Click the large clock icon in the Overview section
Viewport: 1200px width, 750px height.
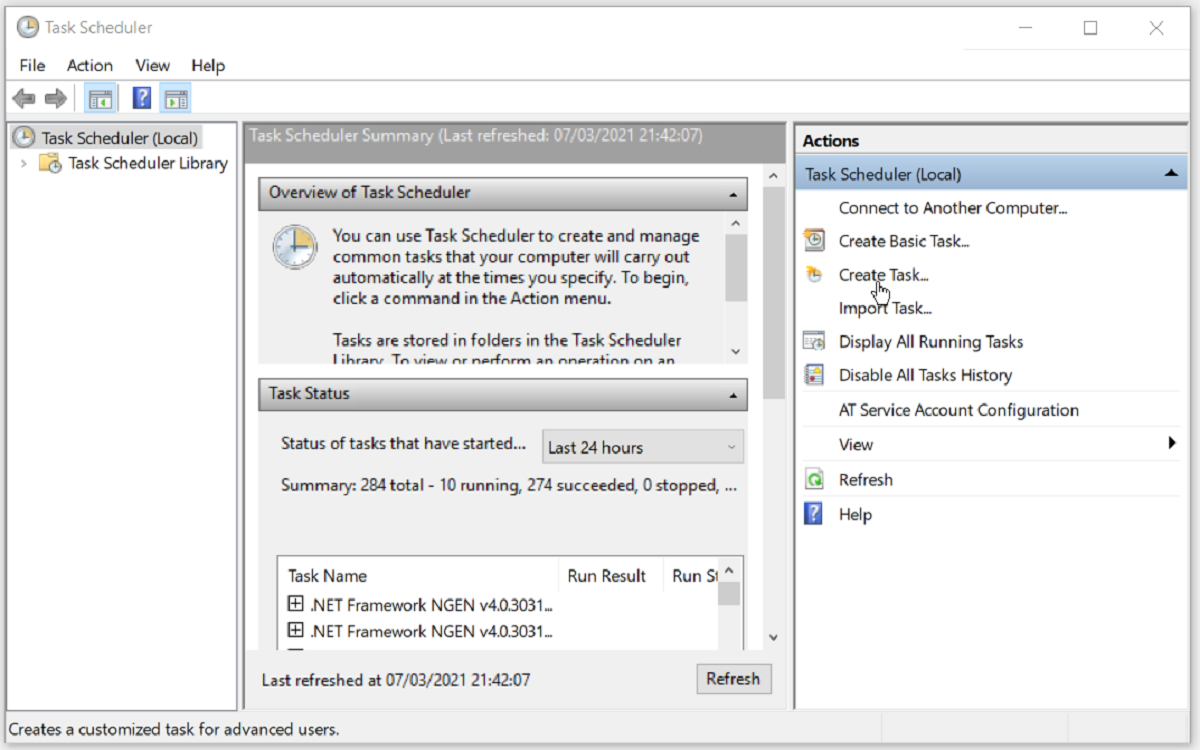(x=295, y=247)
